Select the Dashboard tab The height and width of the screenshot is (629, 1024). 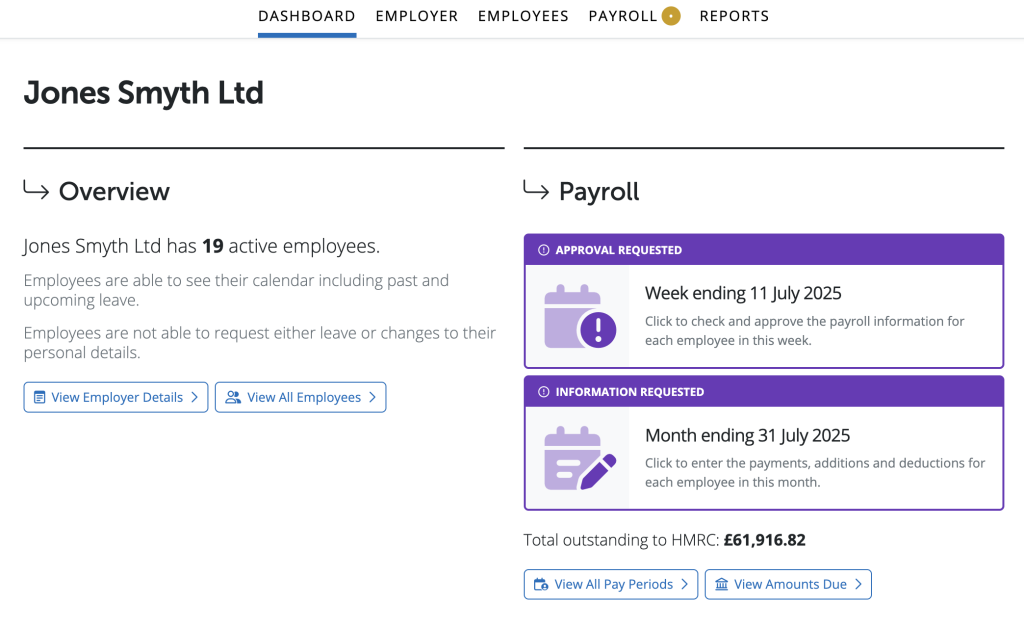[307, 16]
